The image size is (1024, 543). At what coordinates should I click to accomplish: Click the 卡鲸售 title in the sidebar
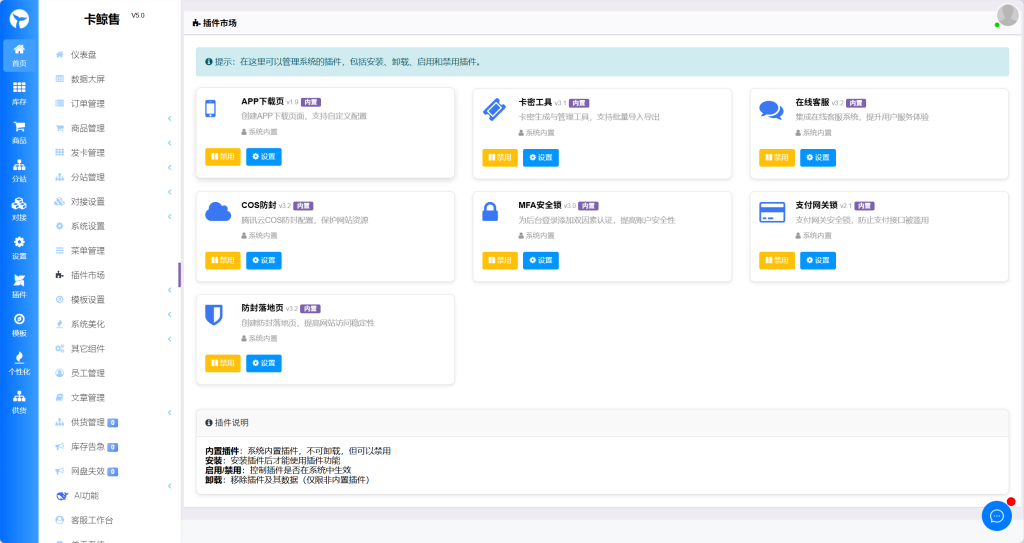pos(102,20)
